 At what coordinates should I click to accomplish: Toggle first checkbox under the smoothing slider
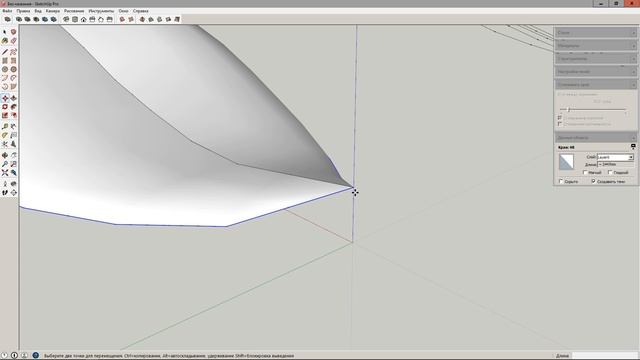click(560, 118)
